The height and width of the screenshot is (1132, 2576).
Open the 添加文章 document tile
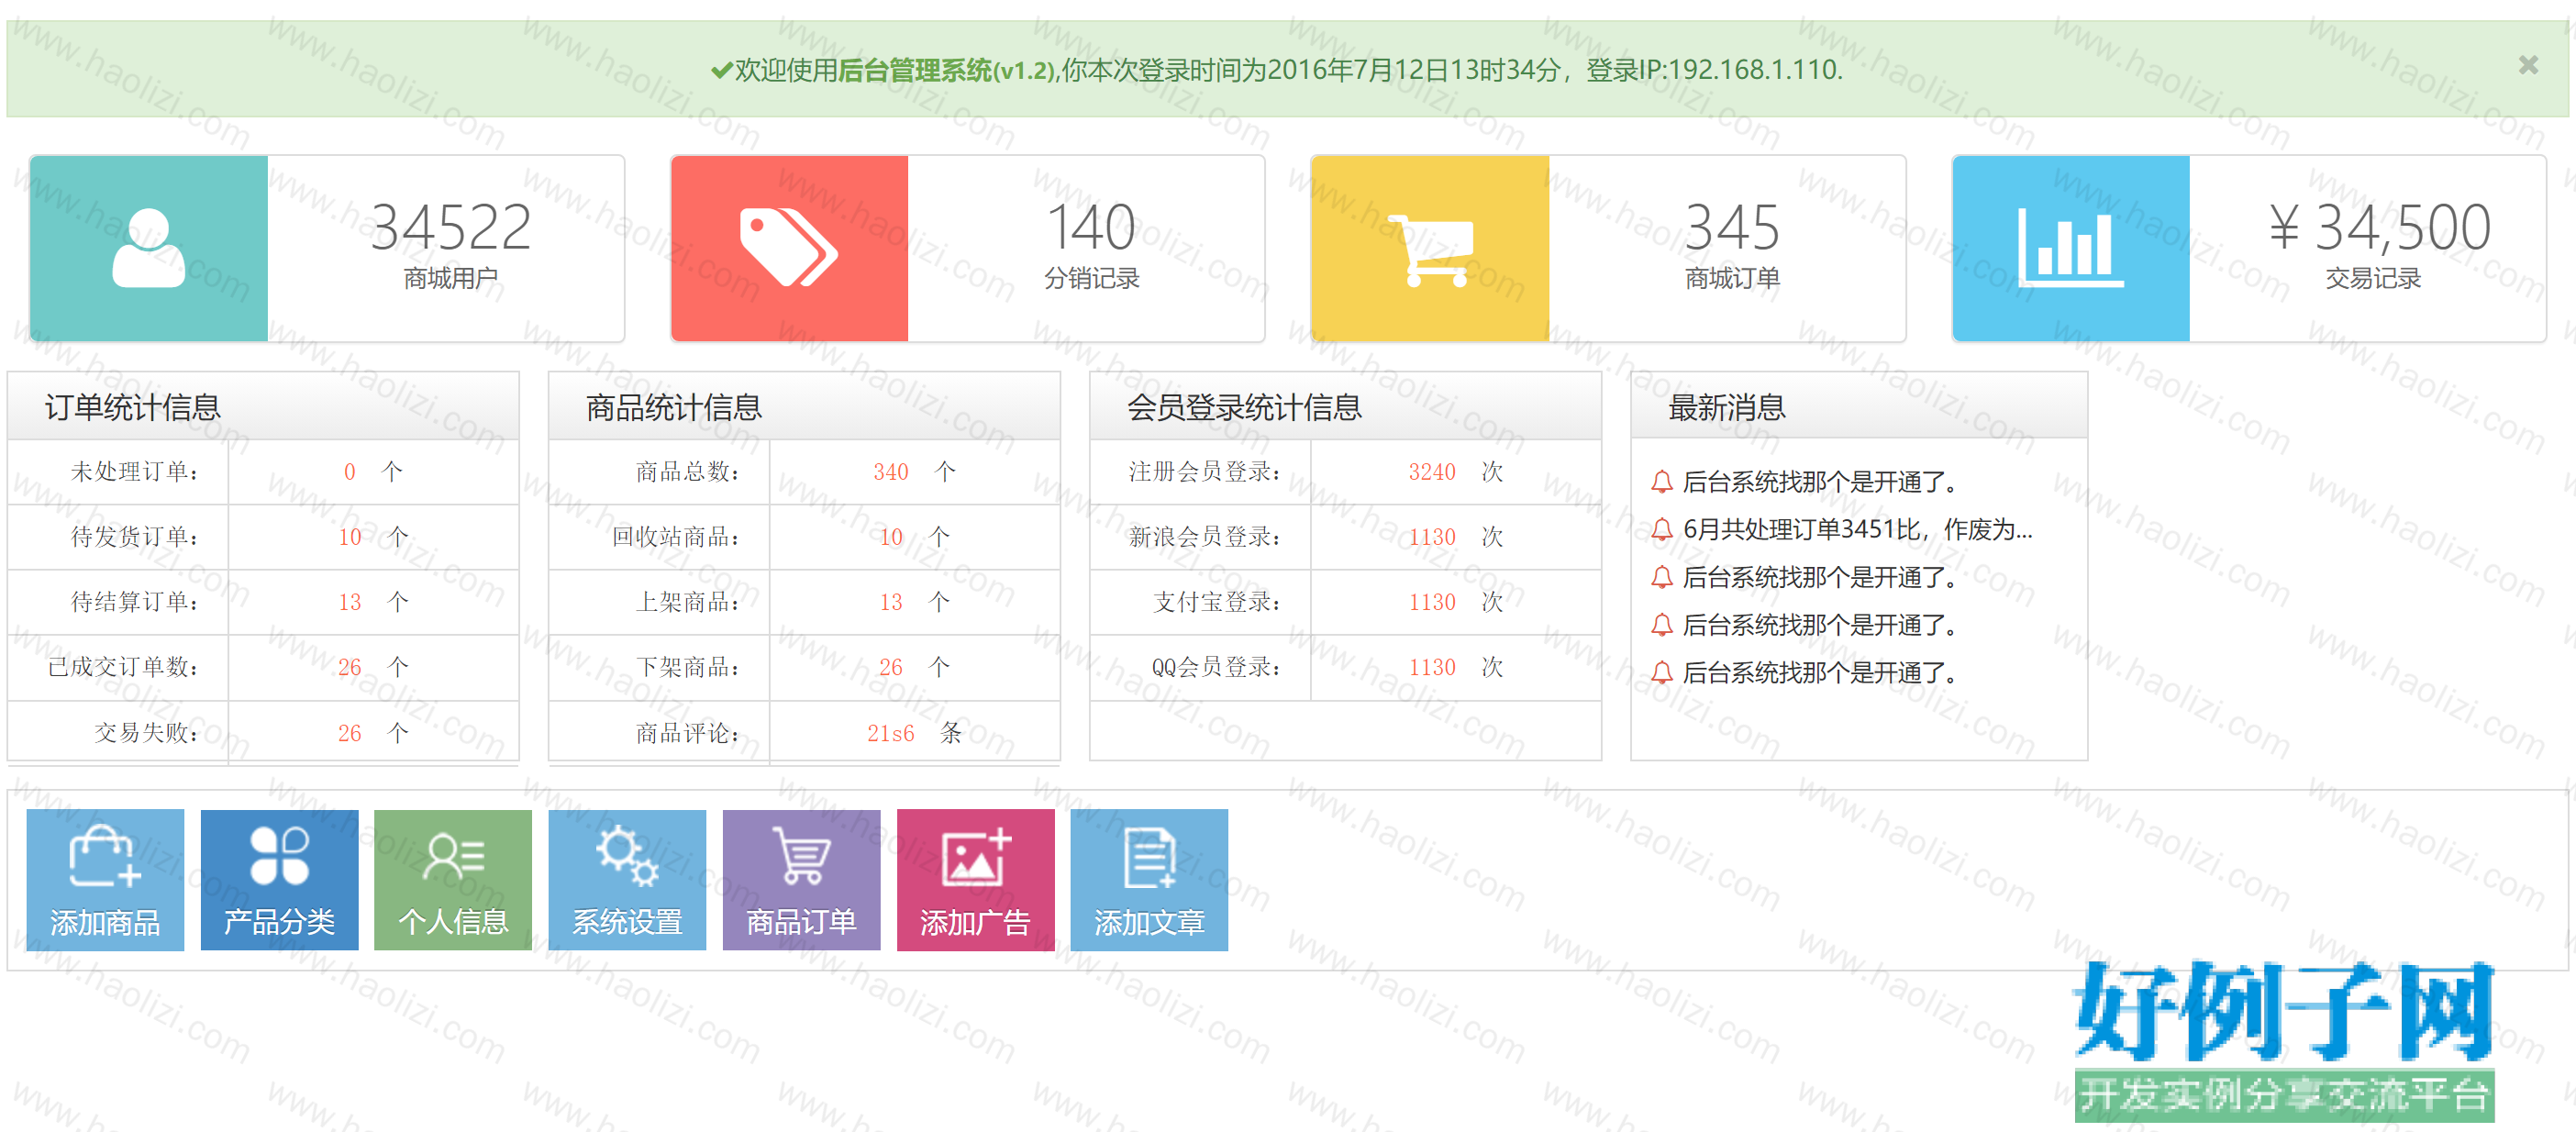[x=1149, y=880]
